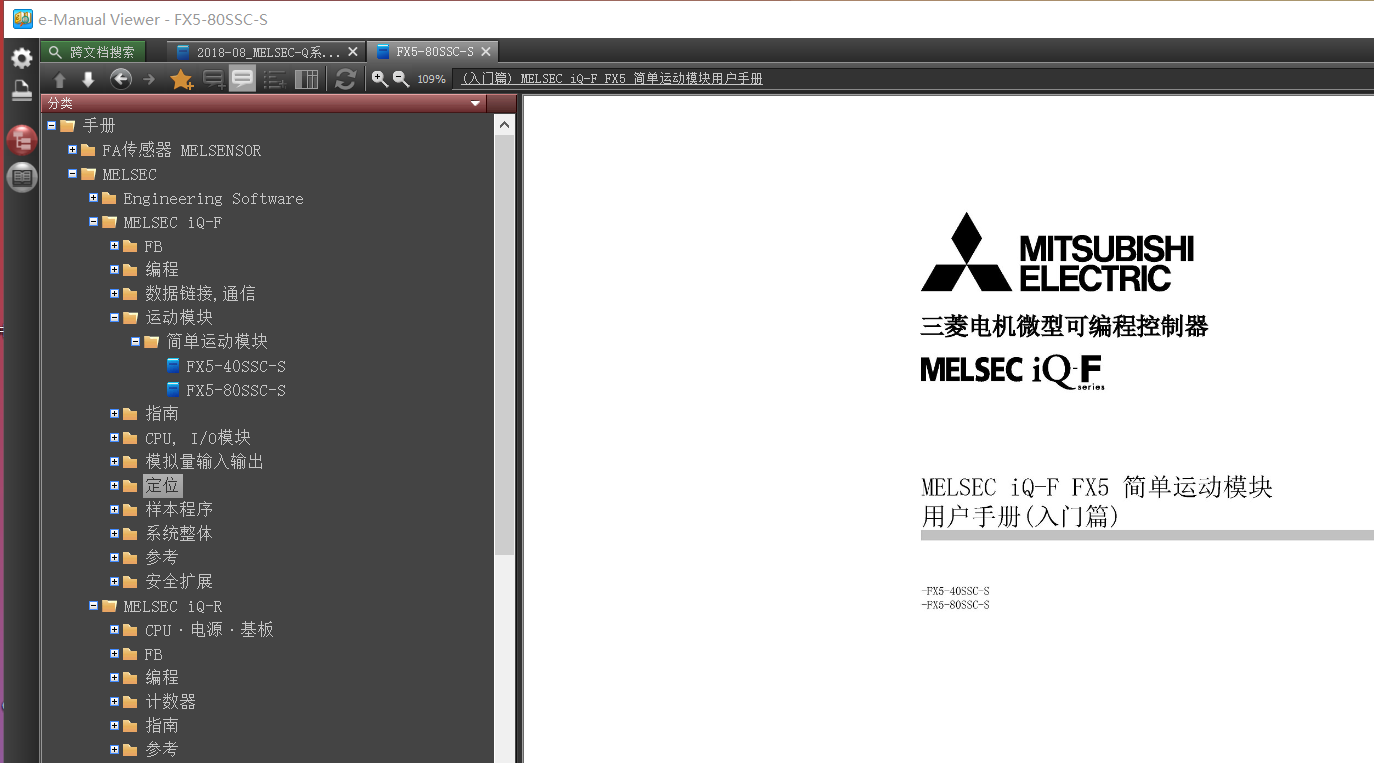The image size is (1374, 763).
Task: Open the 分类 panel dropdown arrow
Action: pyautogui.click(x=476, y=103)
